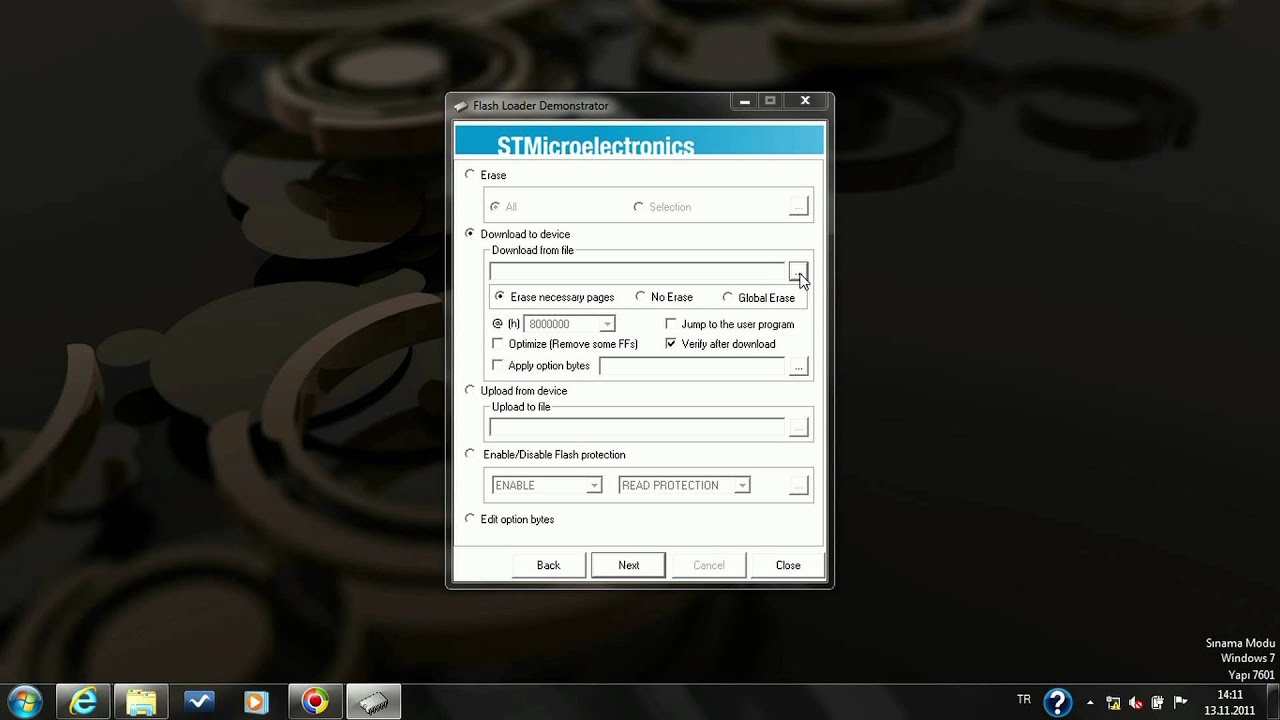The height and width of the screenshot is (720, 1280).
Task: Toggle Verify after download checkbox
Action: [x=671, y=343]
